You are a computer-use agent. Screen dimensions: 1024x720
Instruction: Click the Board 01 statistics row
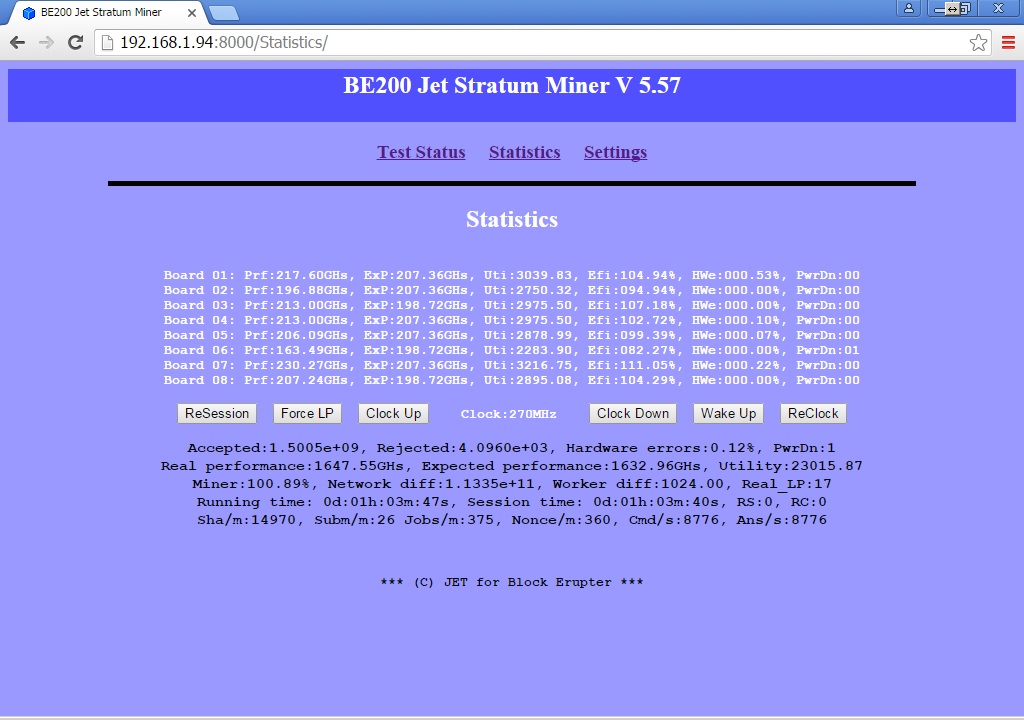pyautogui.click(x=511, y=275)
